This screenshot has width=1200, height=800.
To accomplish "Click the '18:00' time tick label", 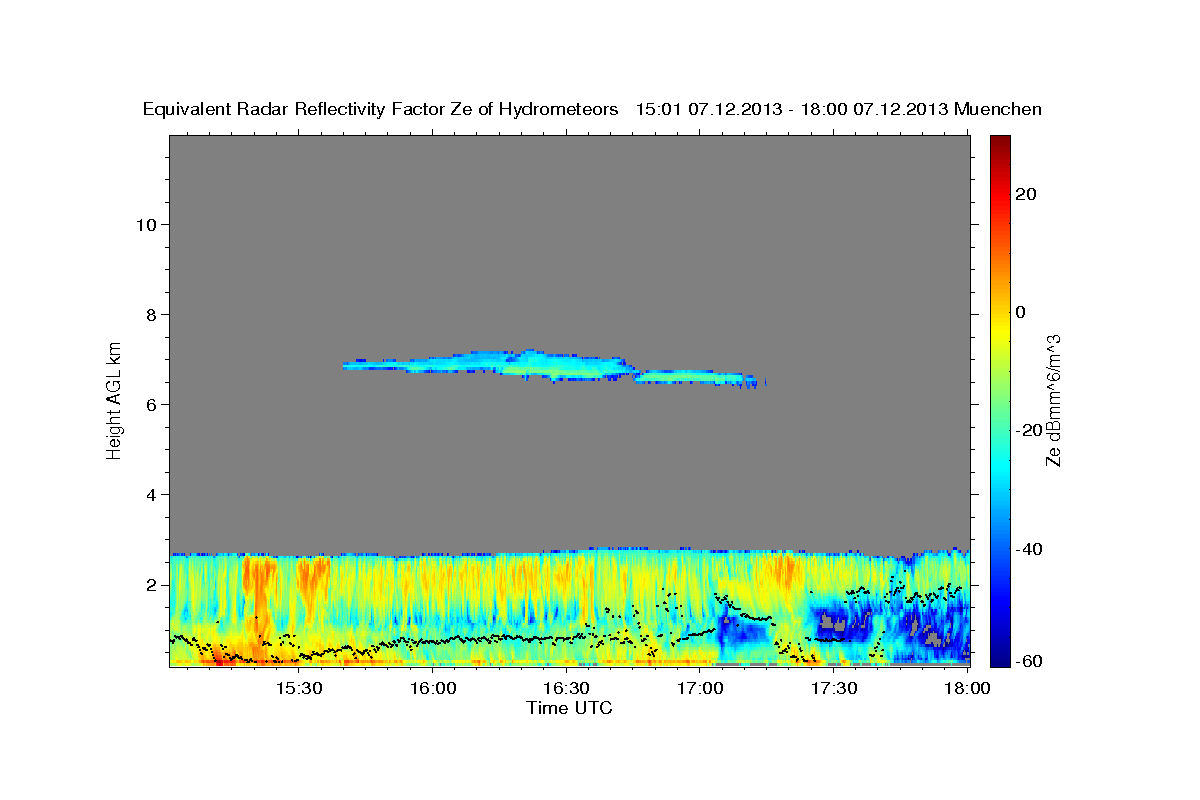I will pyautogui.click(x=967, y=688).
